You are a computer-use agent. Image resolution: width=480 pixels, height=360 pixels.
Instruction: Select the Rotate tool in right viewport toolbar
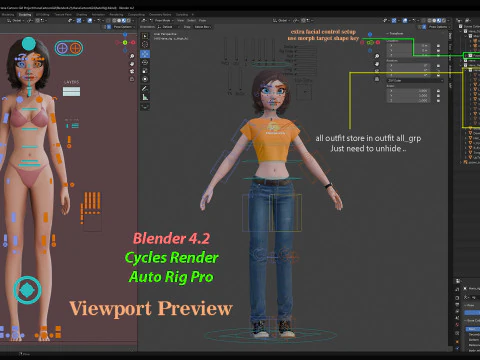pyautogui.click(x=145, y=62)
